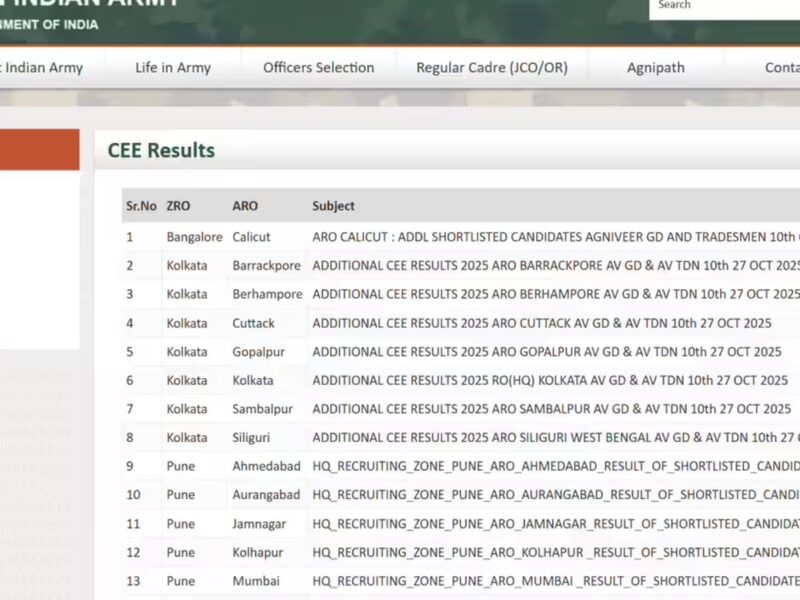Open ARO Gopalpur additional CEE result

(547, 352)
